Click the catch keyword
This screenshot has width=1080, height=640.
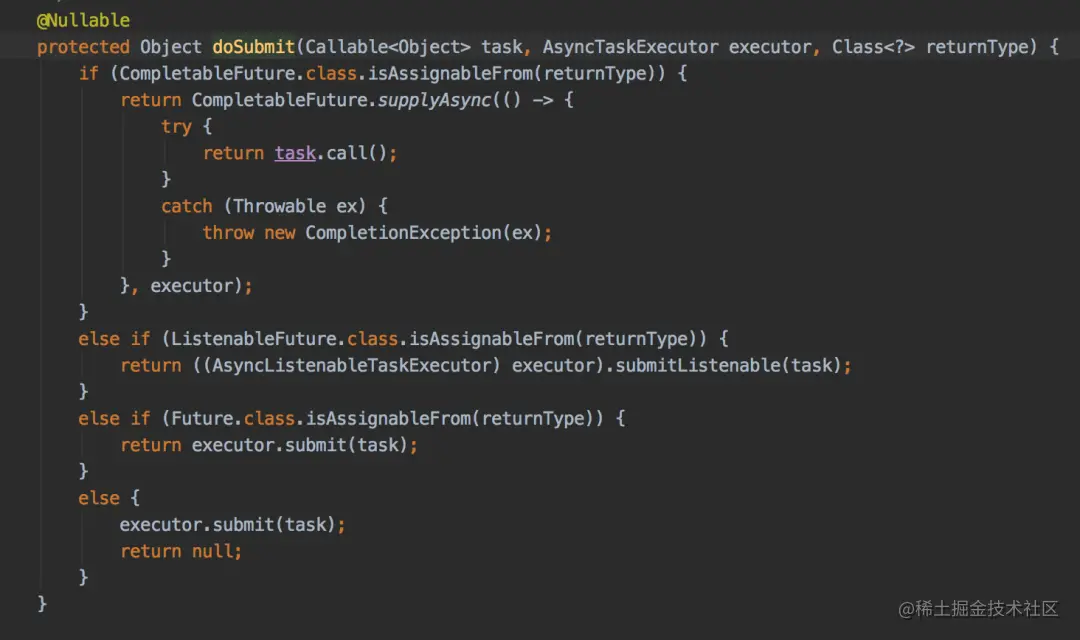187,206
